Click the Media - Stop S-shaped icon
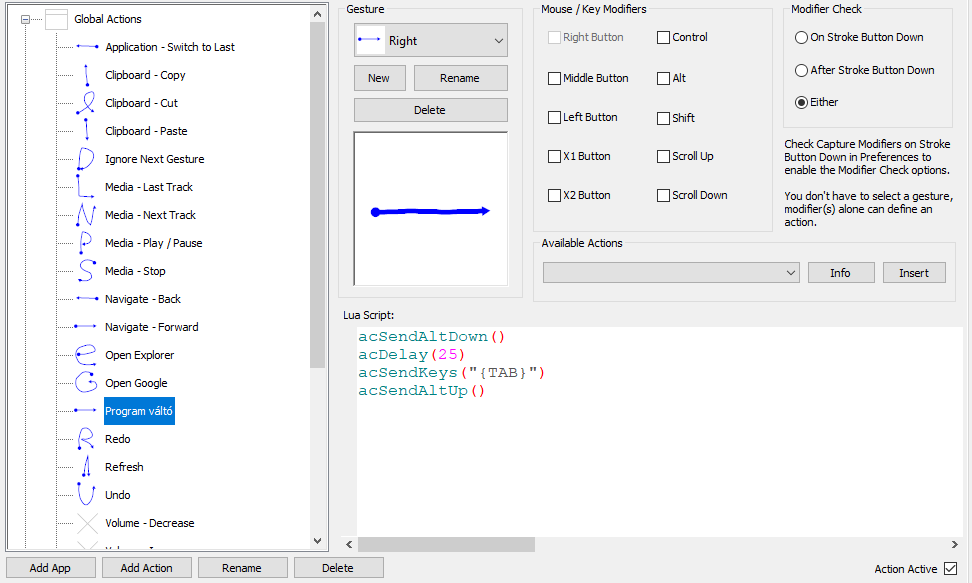The width and height of the screenshot is (972, 583). (87, 271)
